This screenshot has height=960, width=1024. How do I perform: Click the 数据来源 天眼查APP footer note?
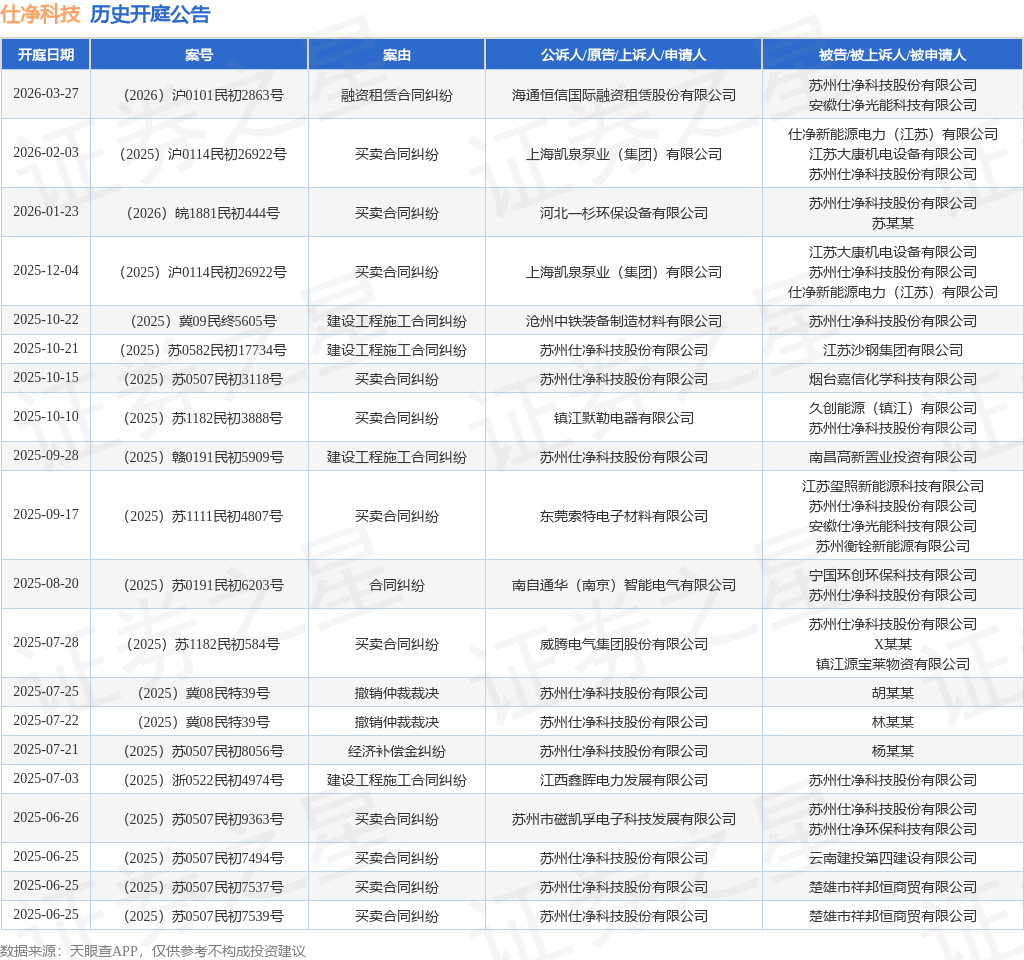(x=153, y=951)
